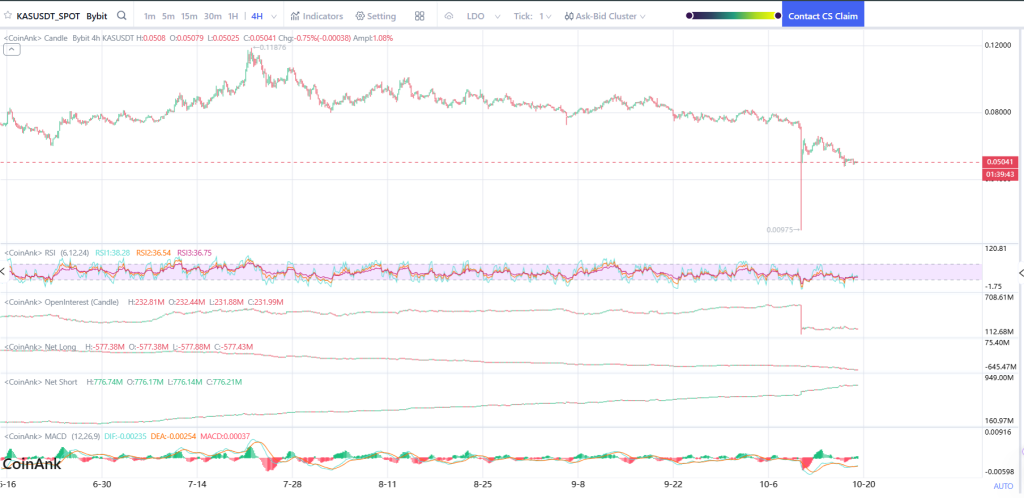
Task: Expand the timeframe dropdown arrow
Action: [x=273, y=16]
